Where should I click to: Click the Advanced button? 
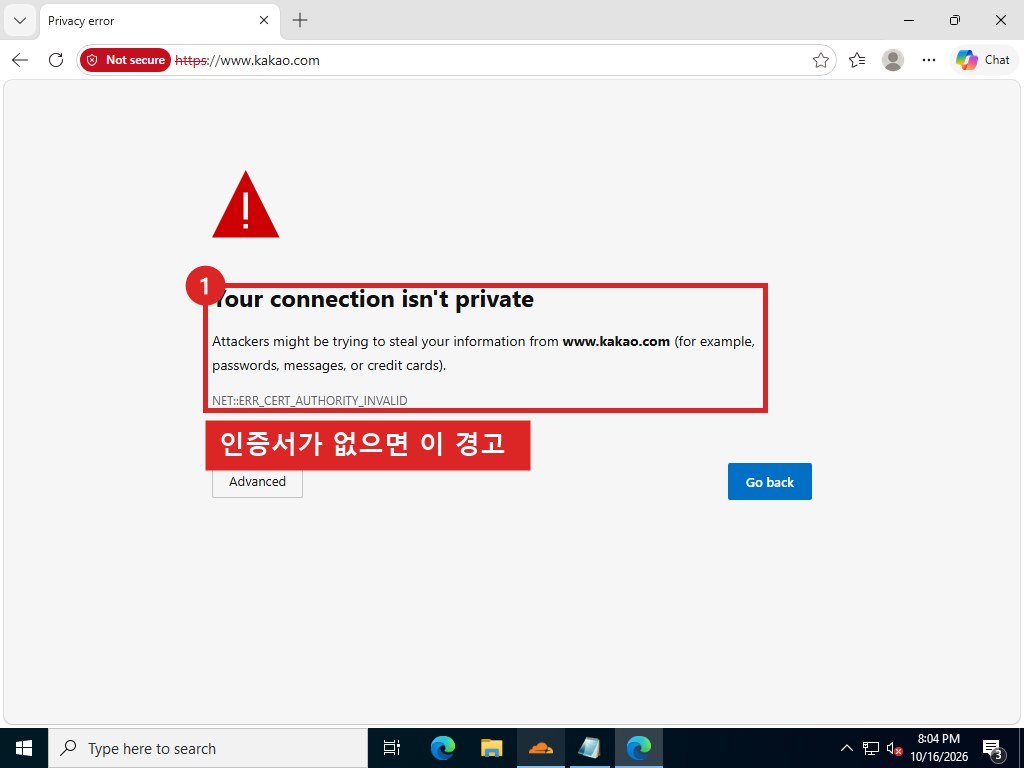tap(257, 481)
